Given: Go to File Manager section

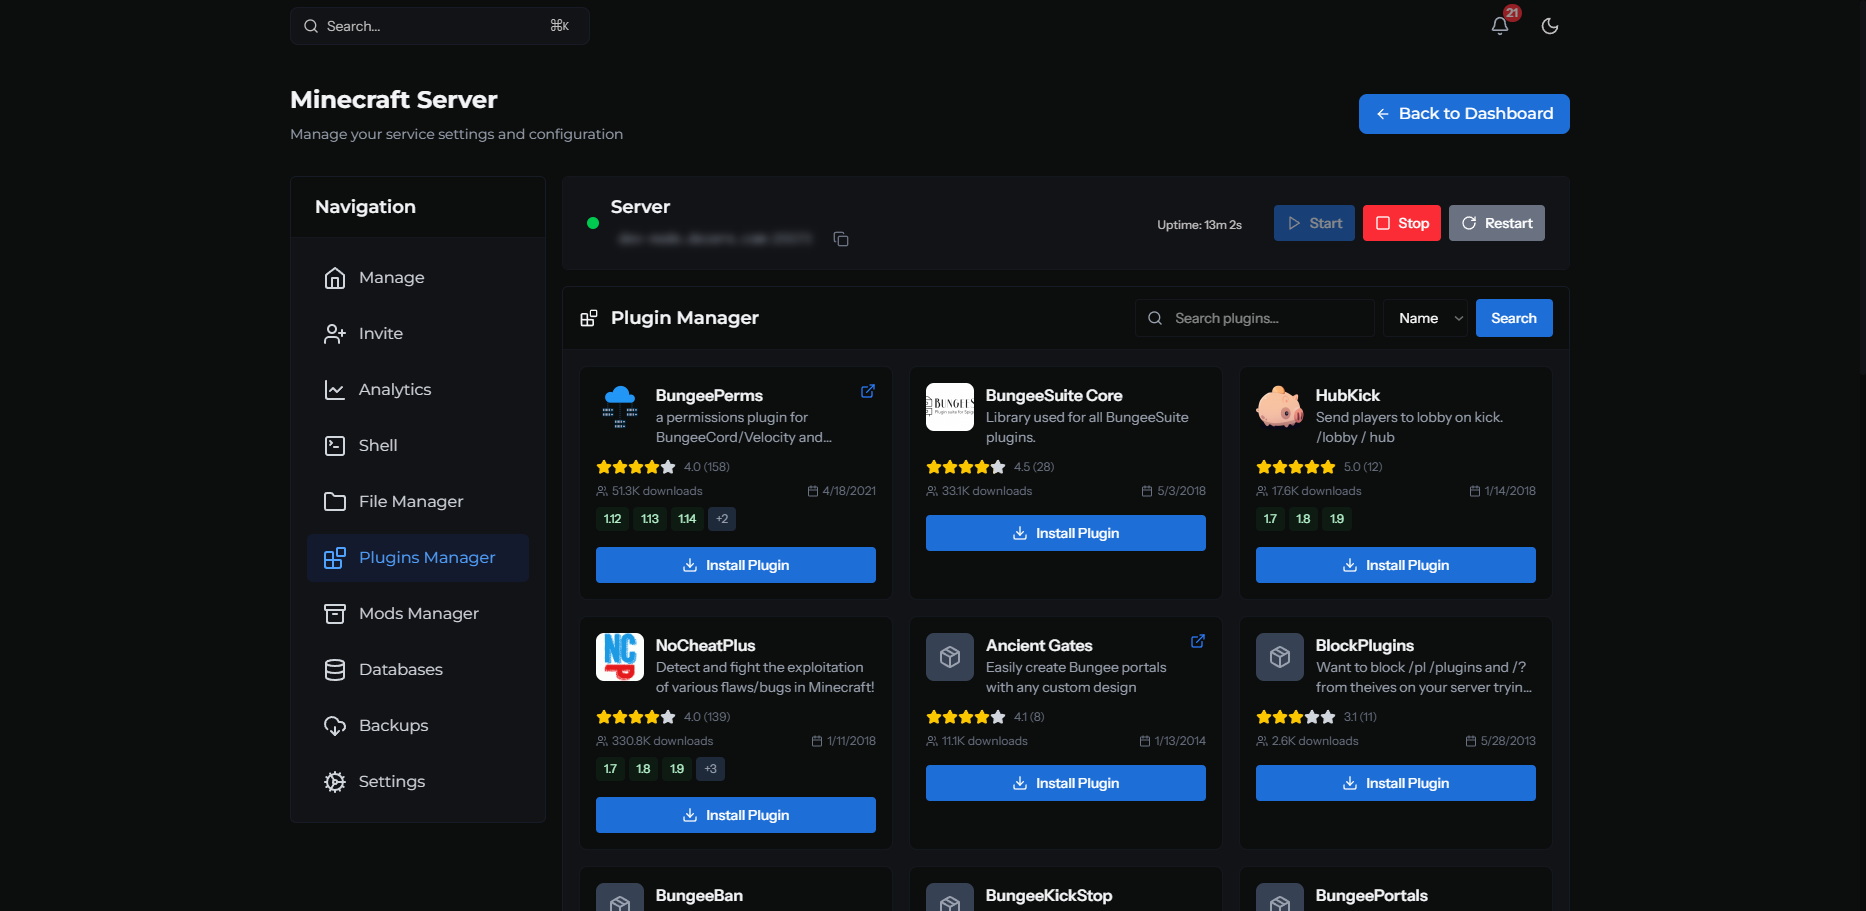Looking at the screenshot, I should [418, 502].
